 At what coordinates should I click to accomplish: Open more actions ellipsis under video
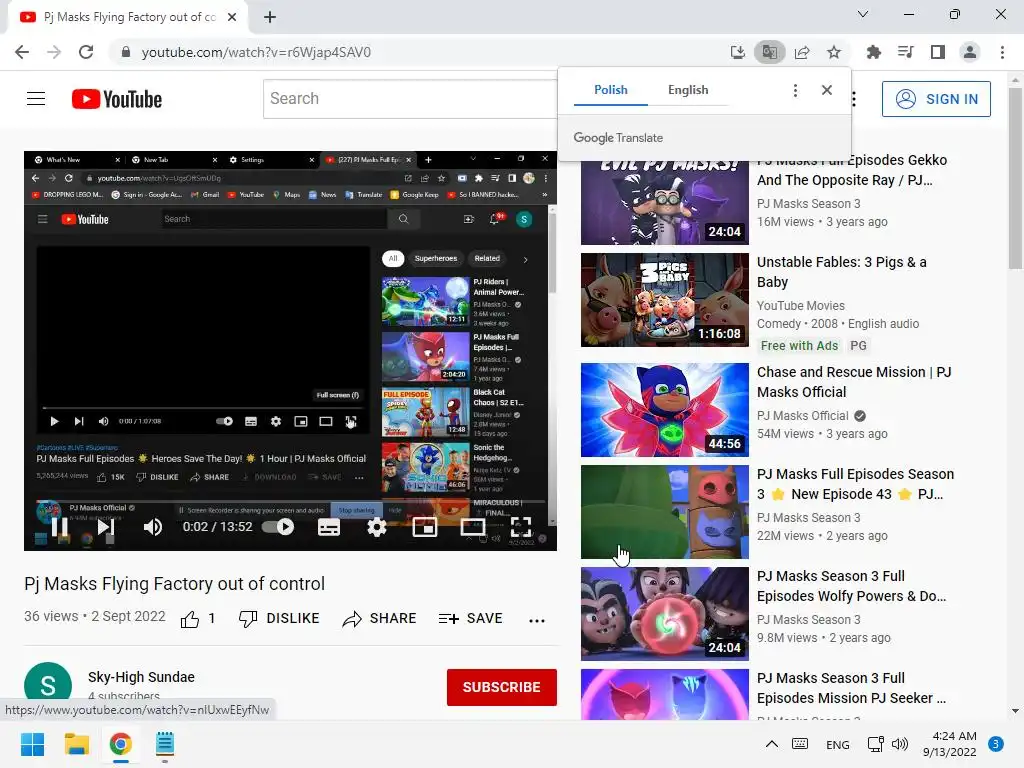[x=537, y=620]
